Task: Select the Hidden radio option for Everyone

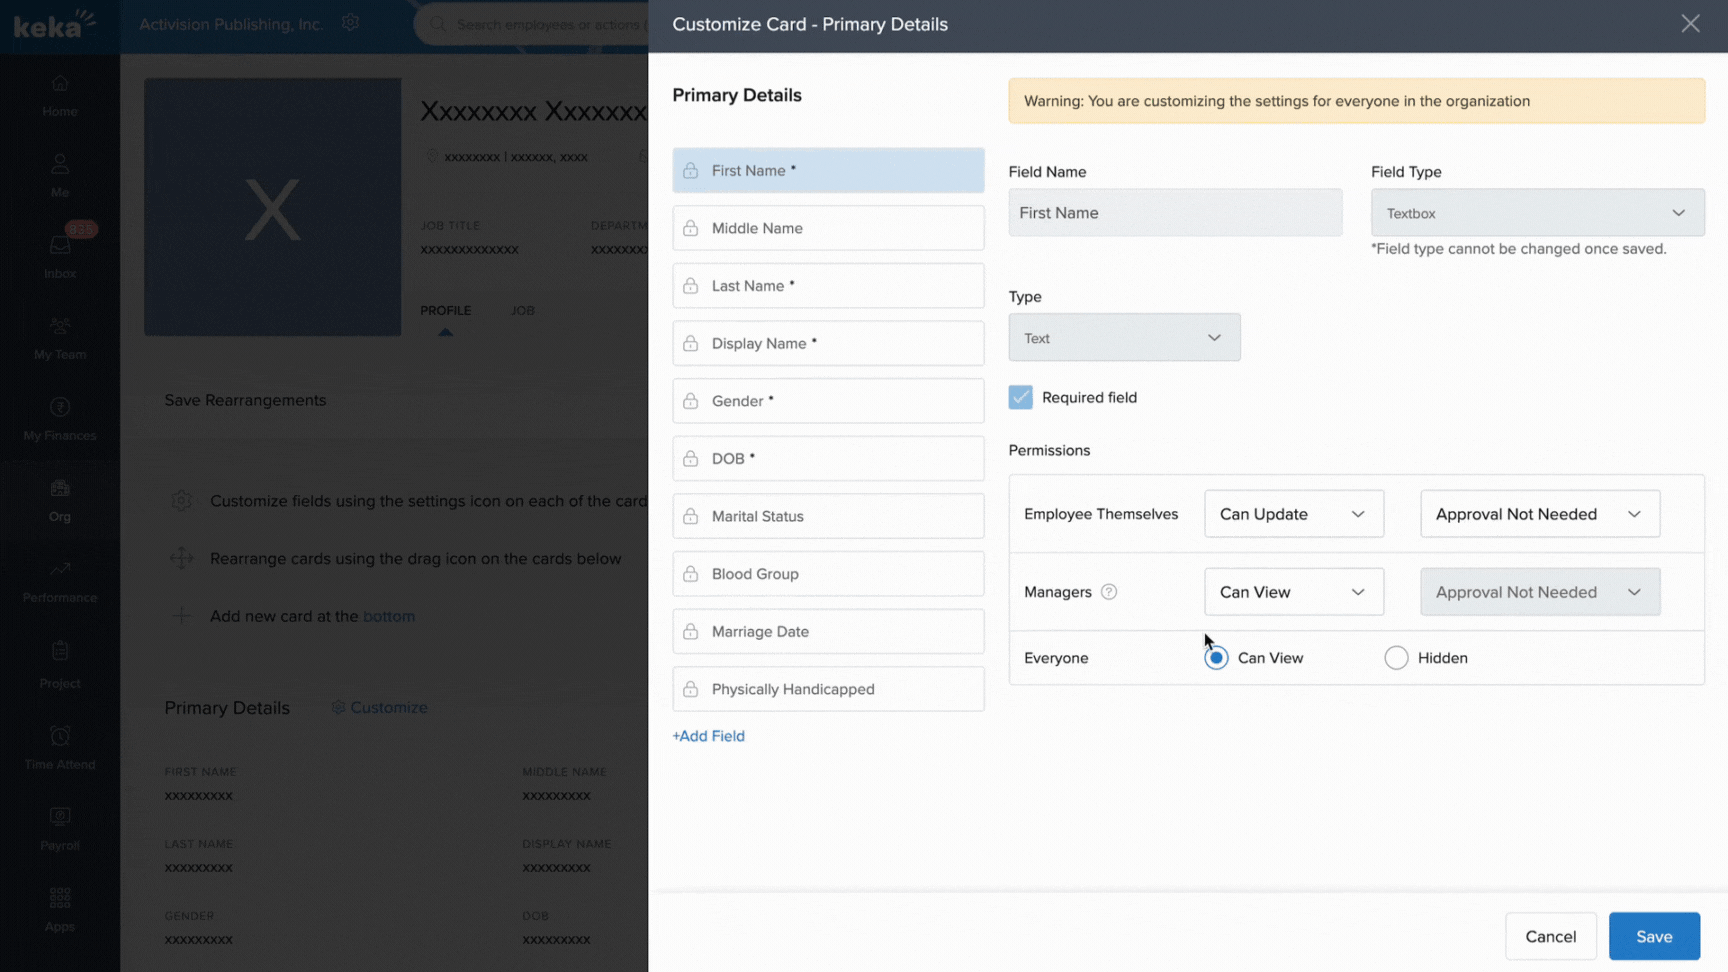Action: coord(1396,658)
